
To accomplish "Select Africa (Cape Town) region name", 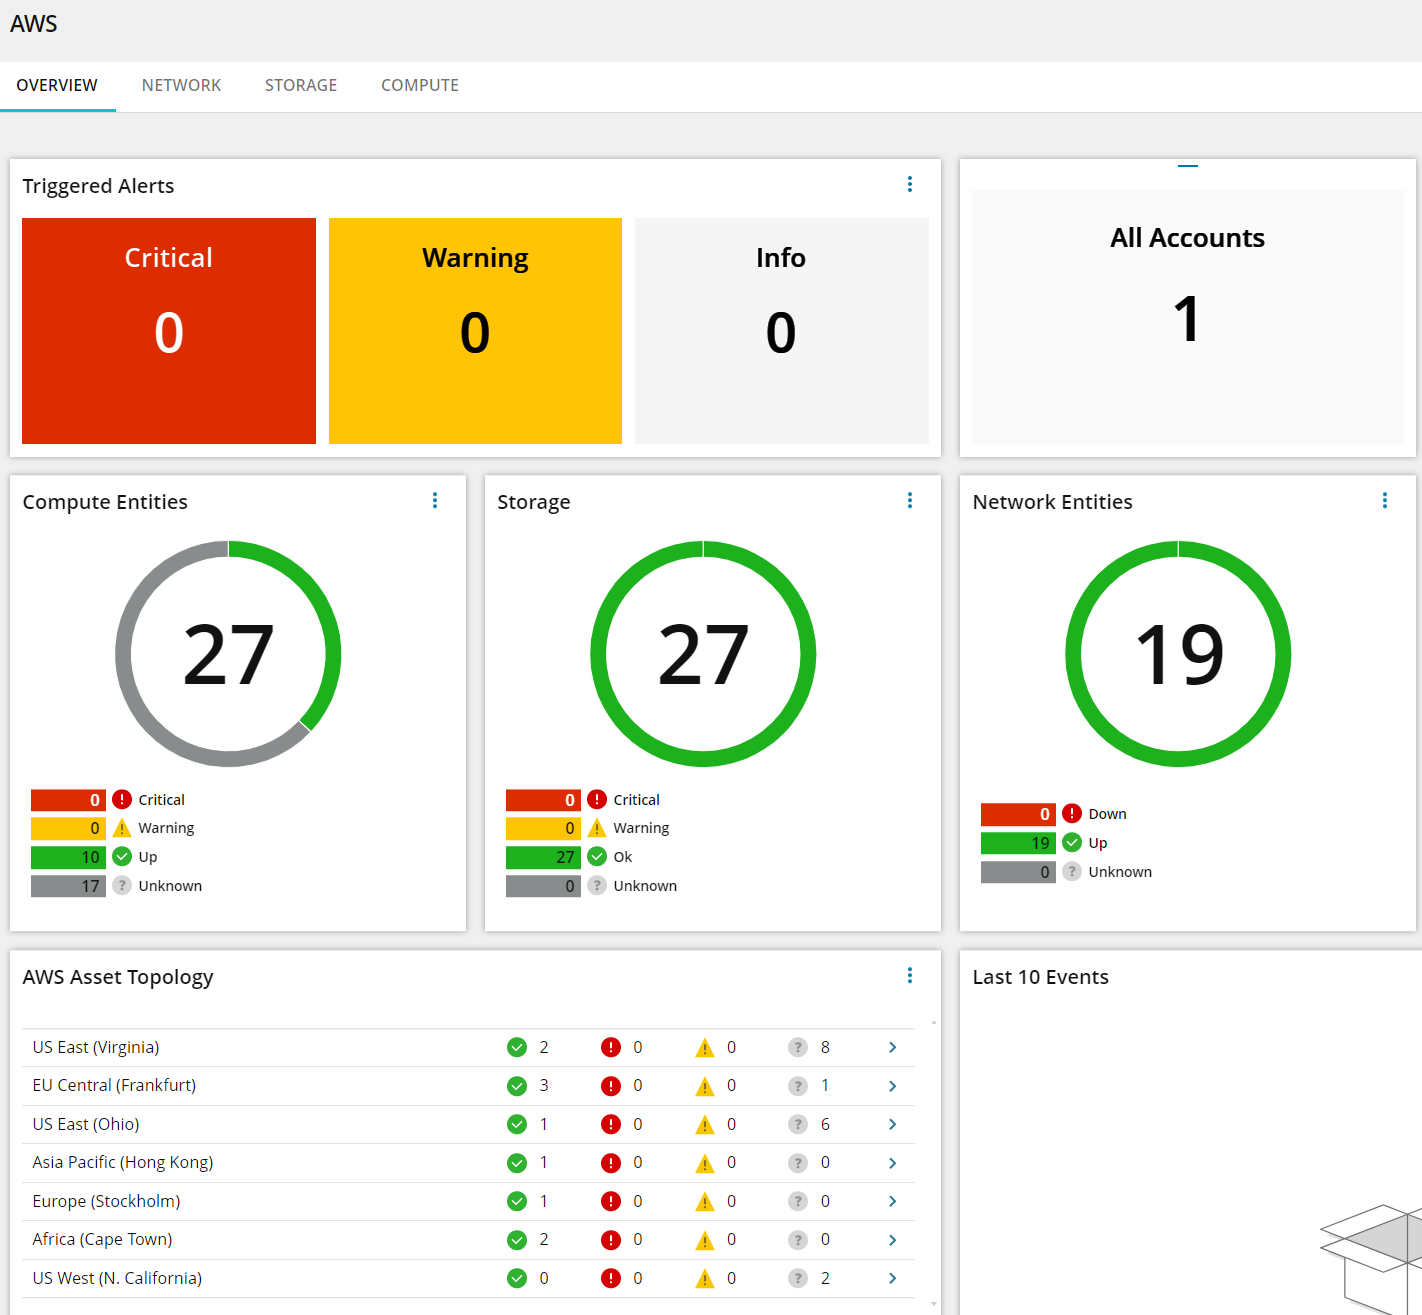I will pyautogui.click(x=102, y=1240).
